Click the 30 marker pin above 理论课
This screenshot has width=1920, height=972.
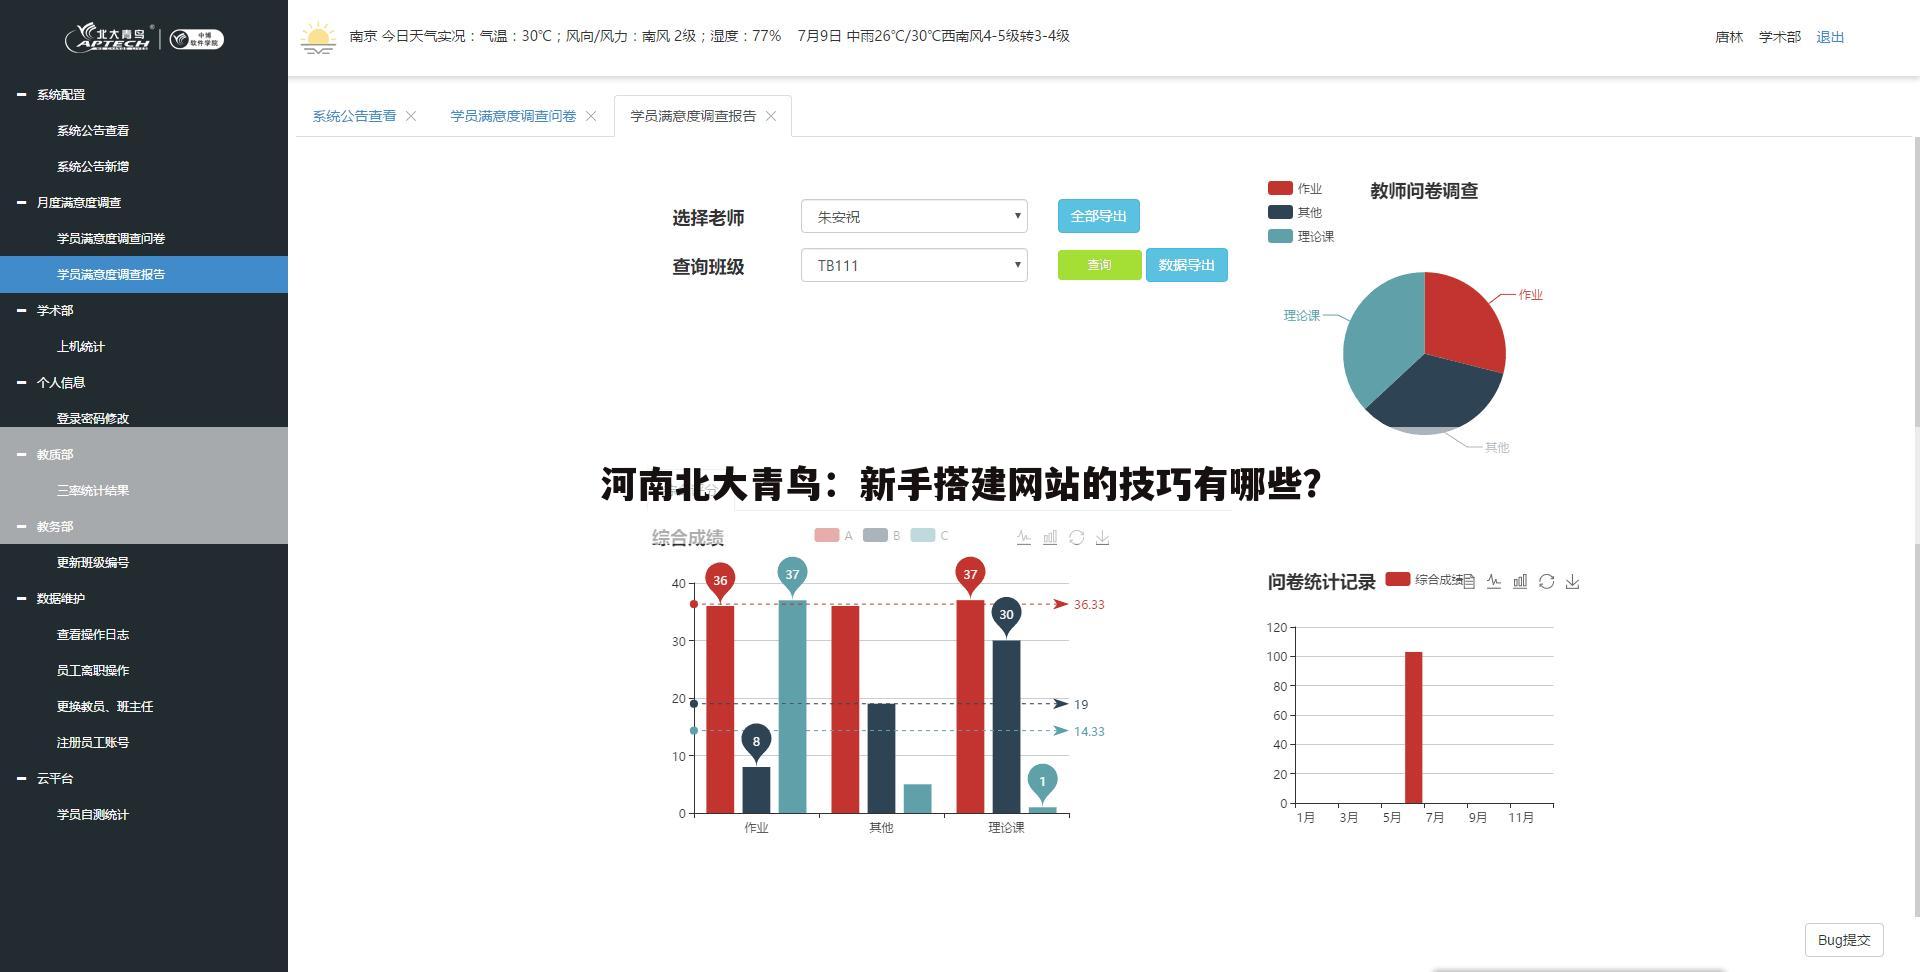pyautogui.click(x=1006, y=616)
